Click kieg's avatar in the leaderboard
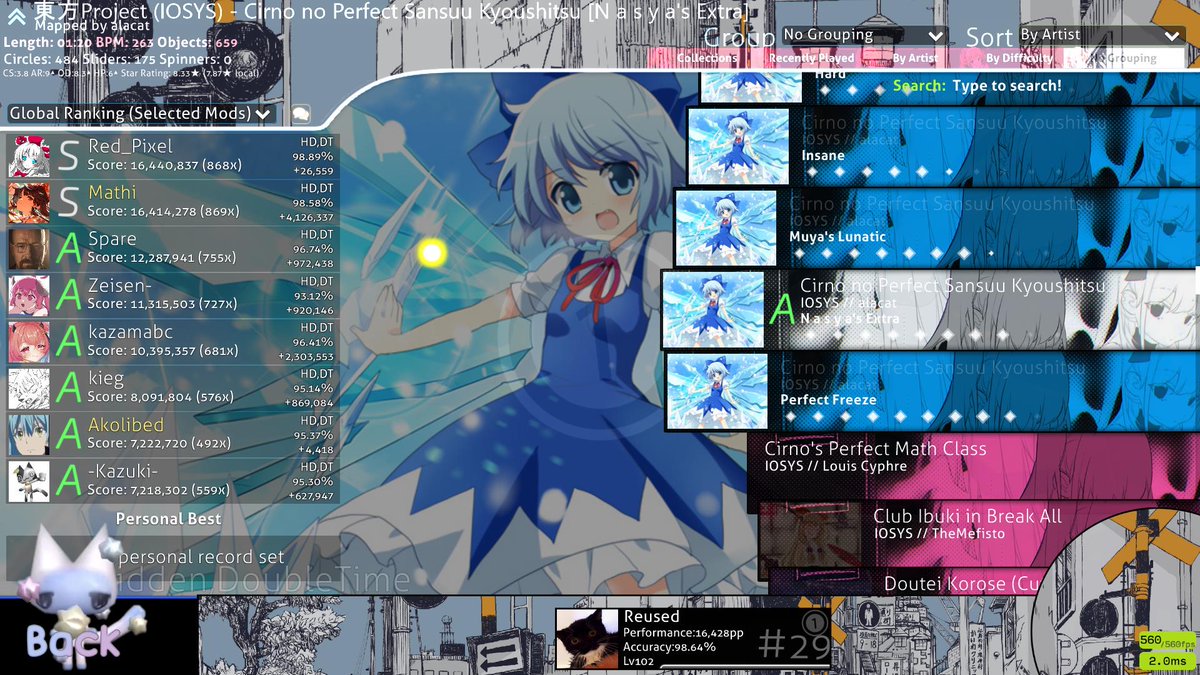 point(29,388)
